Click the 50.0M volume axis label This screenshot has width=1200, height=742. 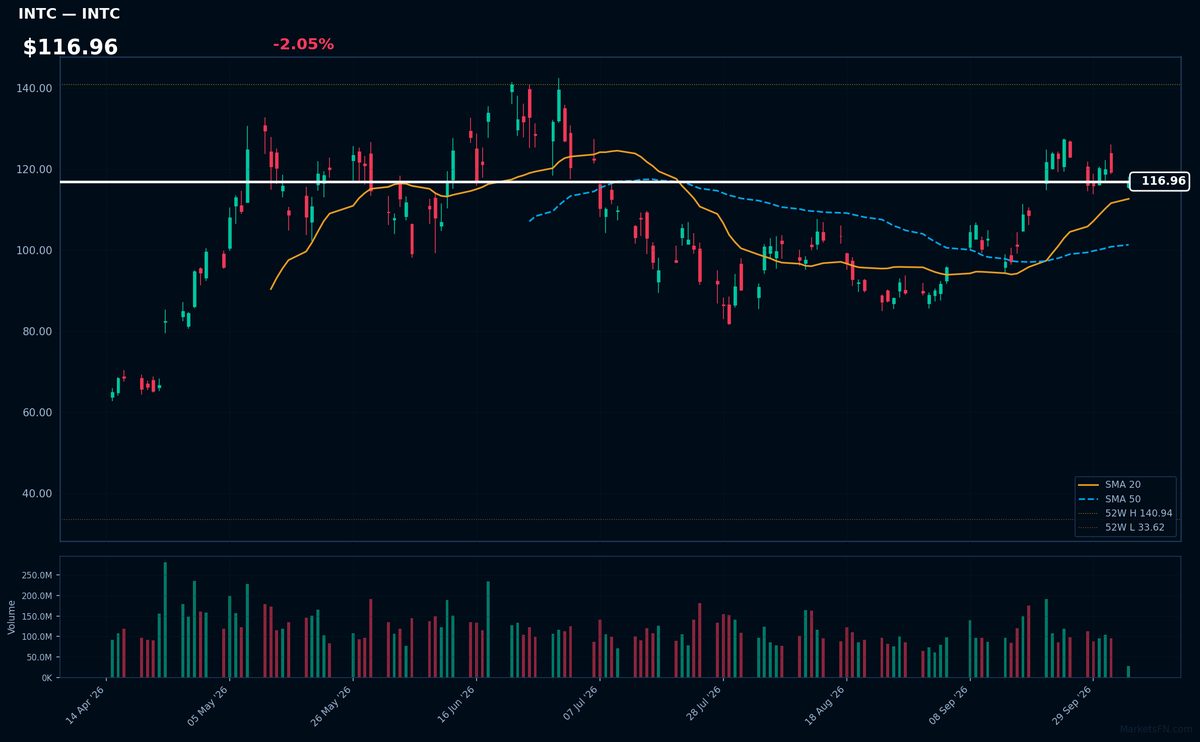pos(40,657)
